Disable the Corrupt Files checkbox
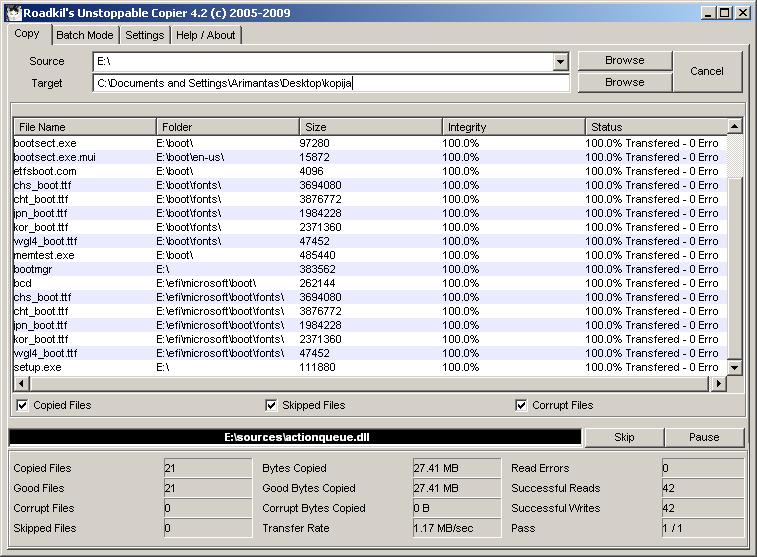This screenshot has height=557, width=757. click(521, 405)
